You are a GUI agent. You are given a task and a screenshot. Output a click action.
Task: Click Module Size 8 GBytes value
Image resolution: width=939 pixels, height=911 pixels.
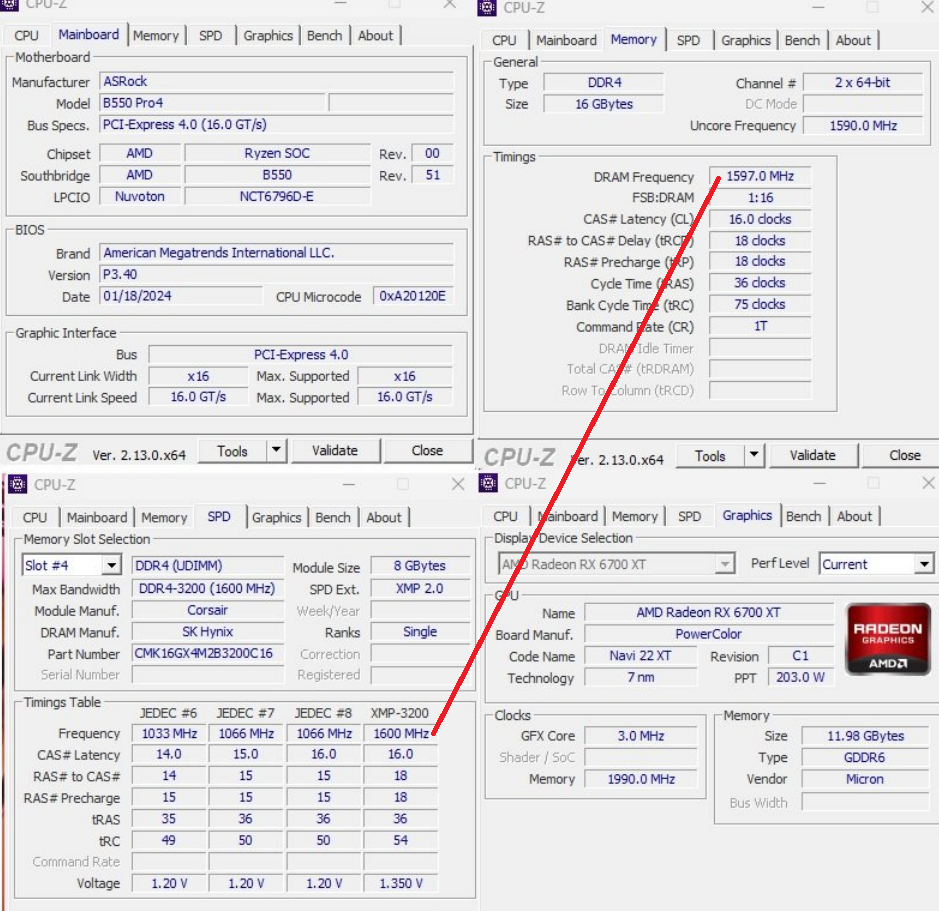(x=420, y=565)
